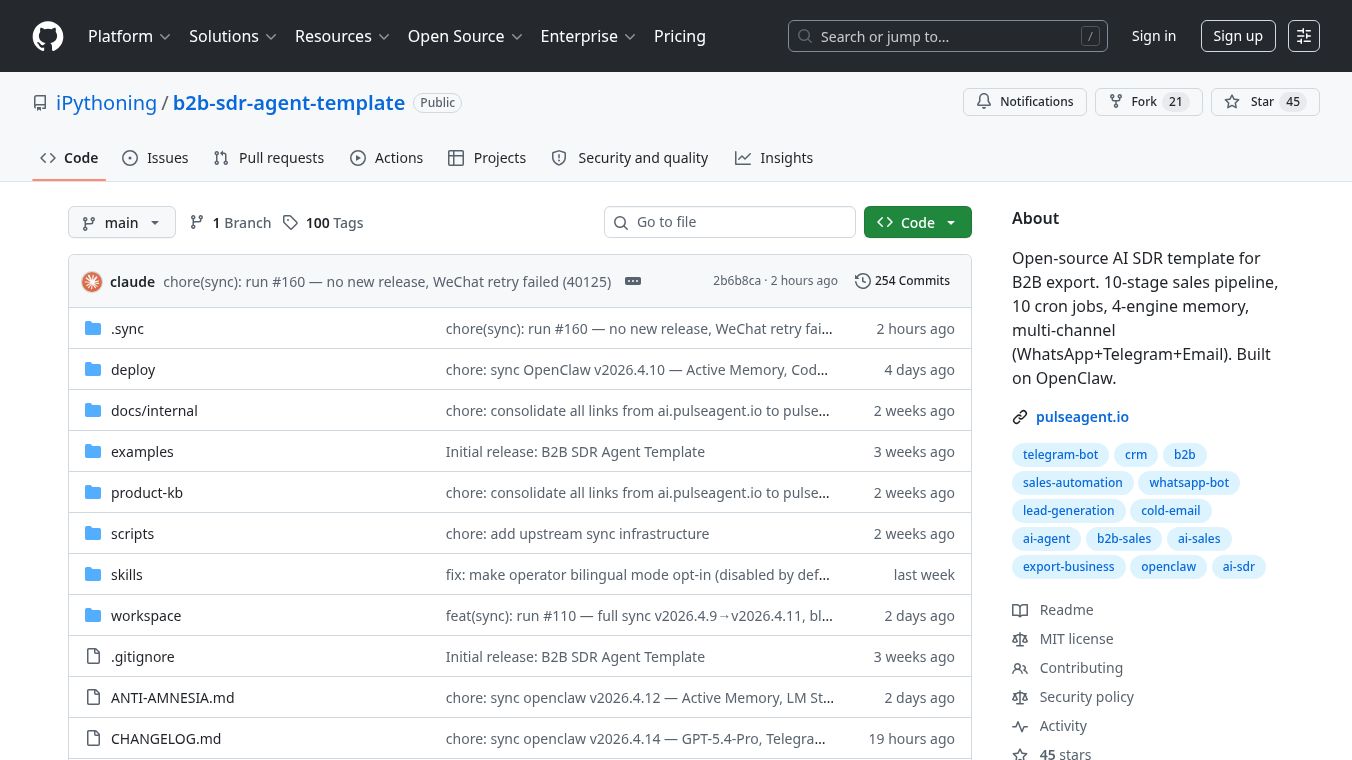This screenshot has width=1352, height=760.
Task: Open the appearance settings icon in header
Action: pyautogui.click(x=1303, y=36)
